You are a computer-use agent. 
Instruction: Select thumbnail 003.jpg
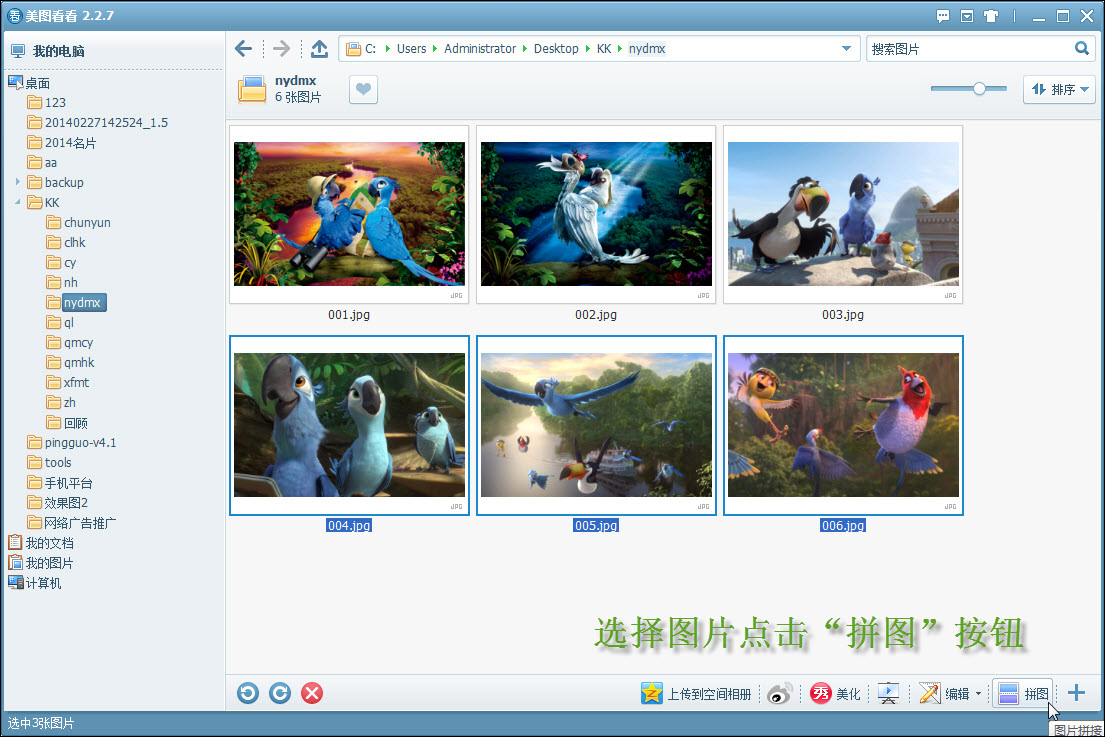843,214
